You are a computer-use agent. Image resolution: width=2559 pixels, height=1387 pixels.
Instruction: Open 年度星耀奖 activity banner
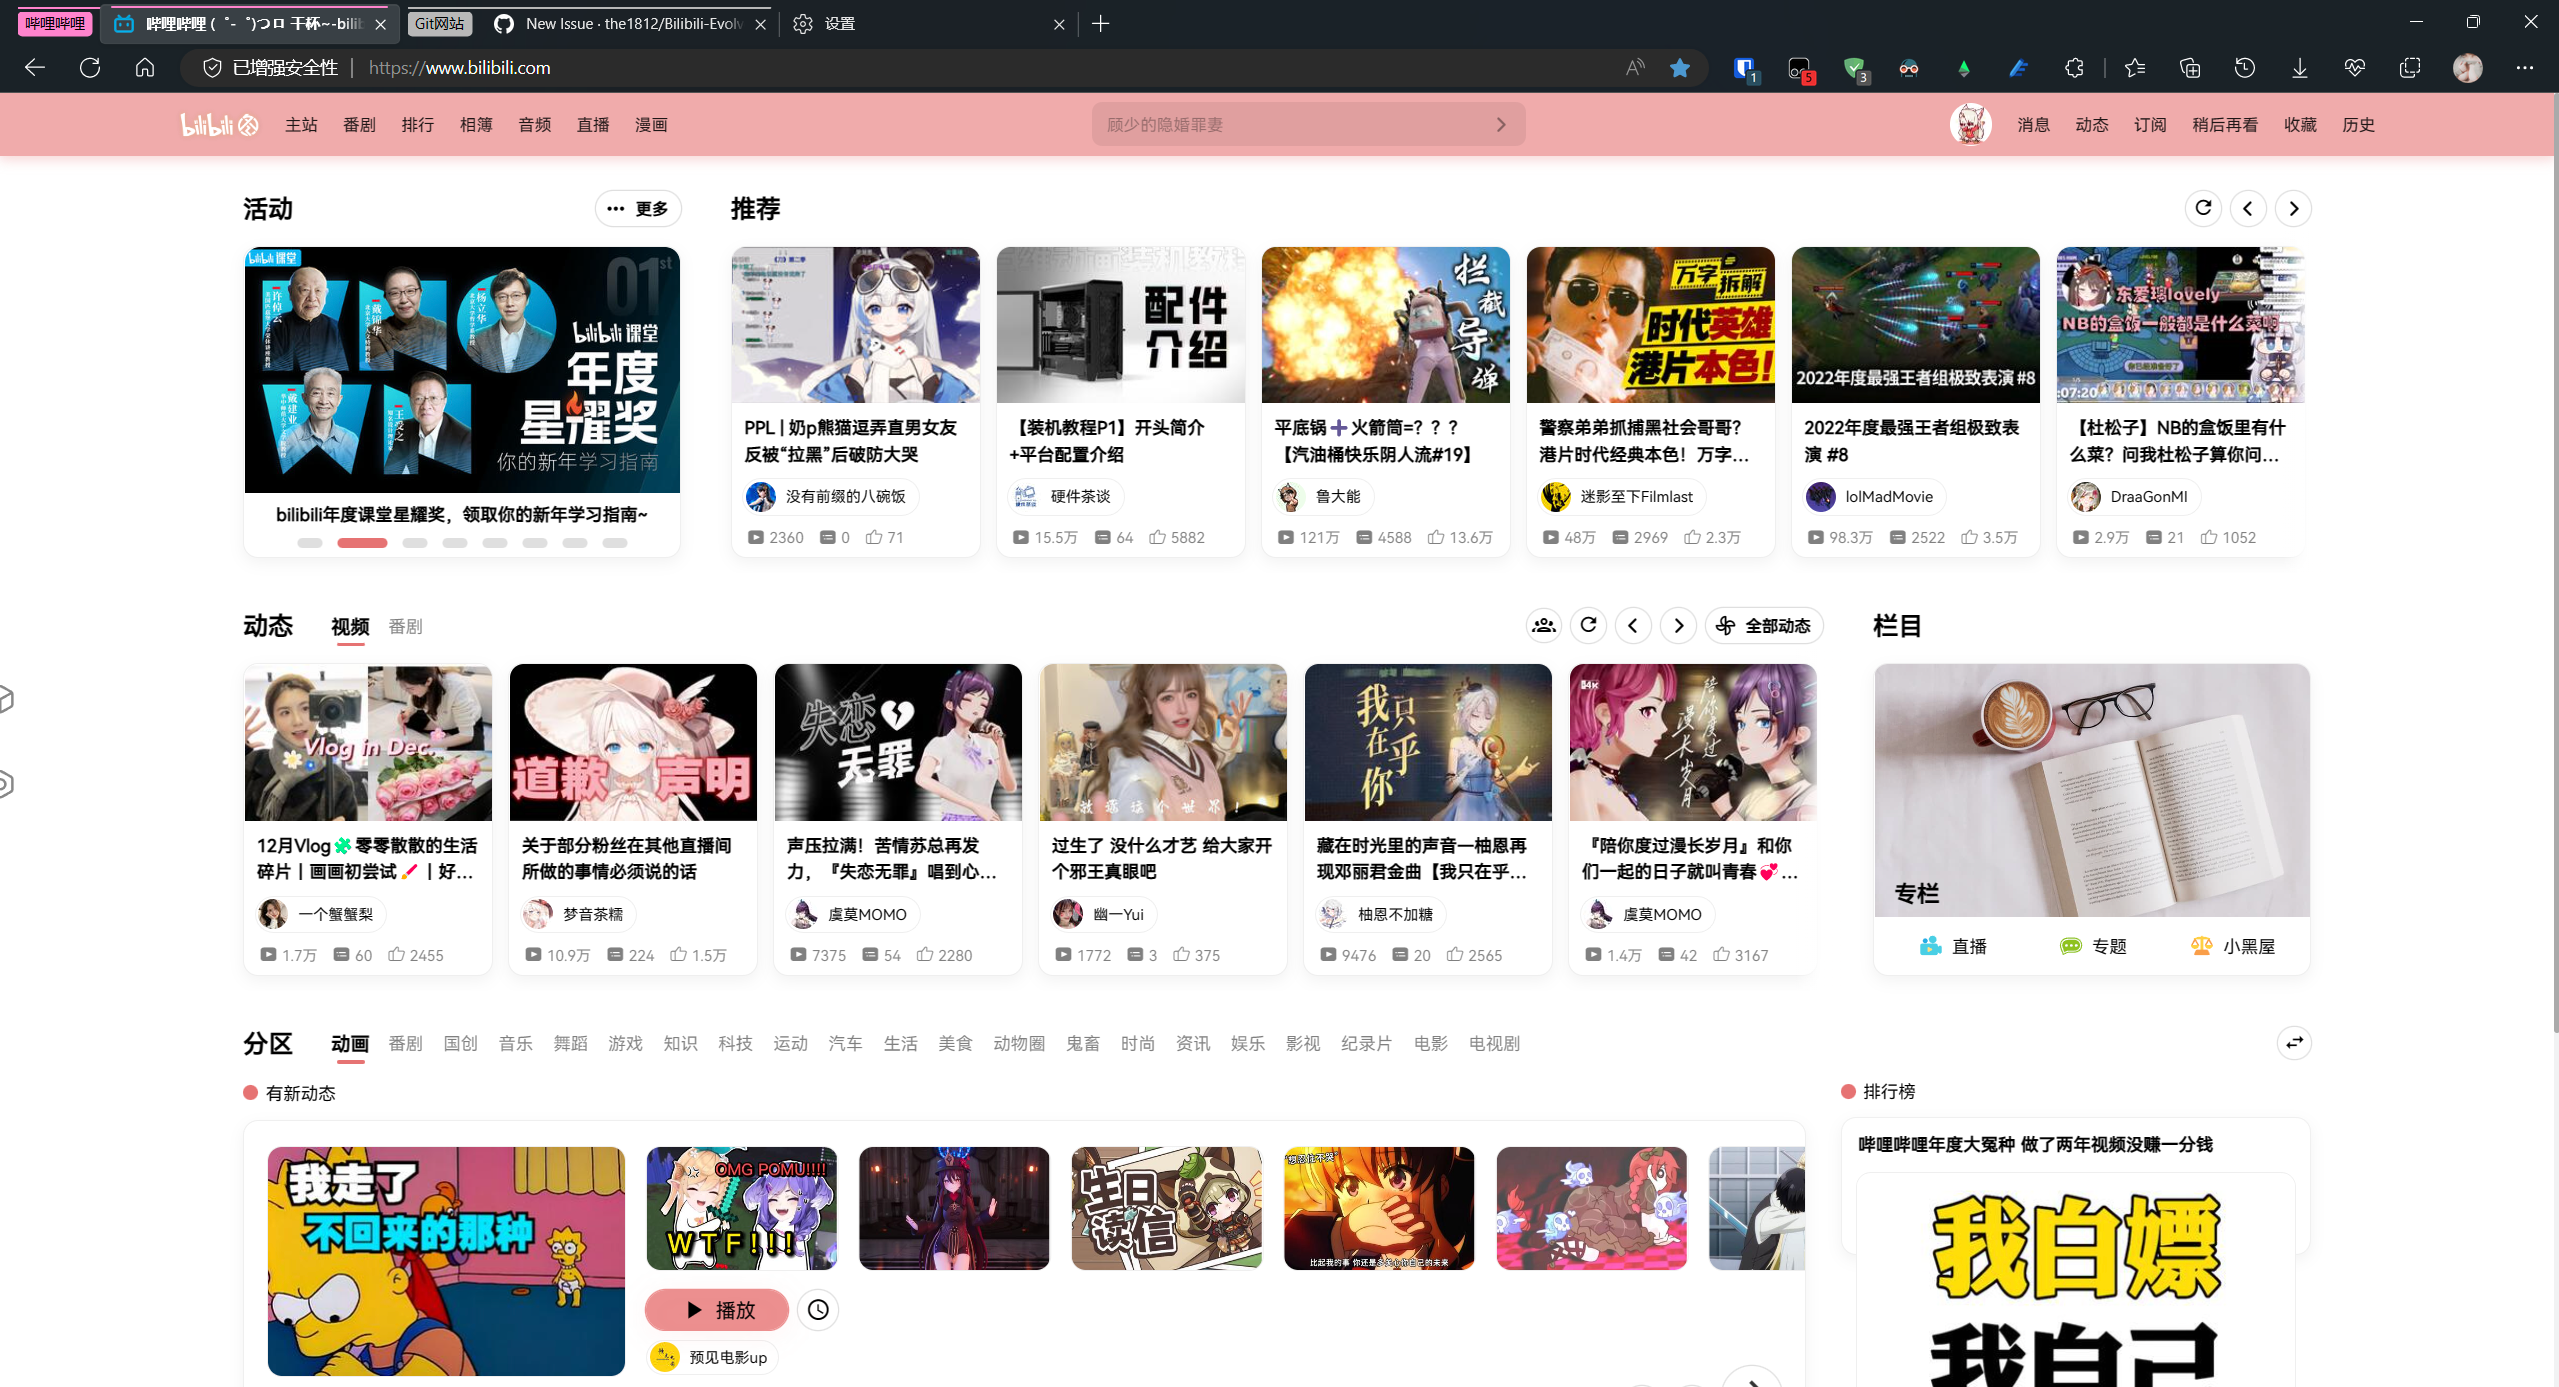(x=462, y=369)
